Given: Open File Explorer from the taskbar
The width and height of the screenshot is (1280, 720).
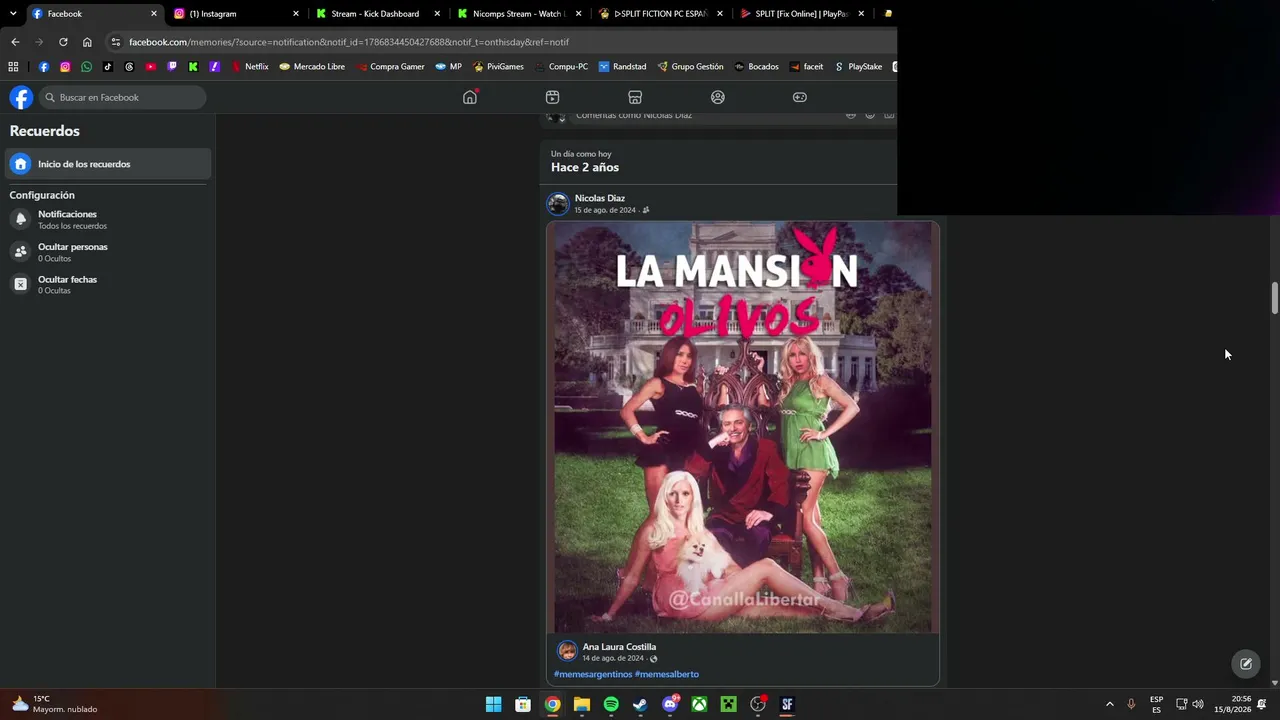Looking at the screenshot, I should 581,704.
